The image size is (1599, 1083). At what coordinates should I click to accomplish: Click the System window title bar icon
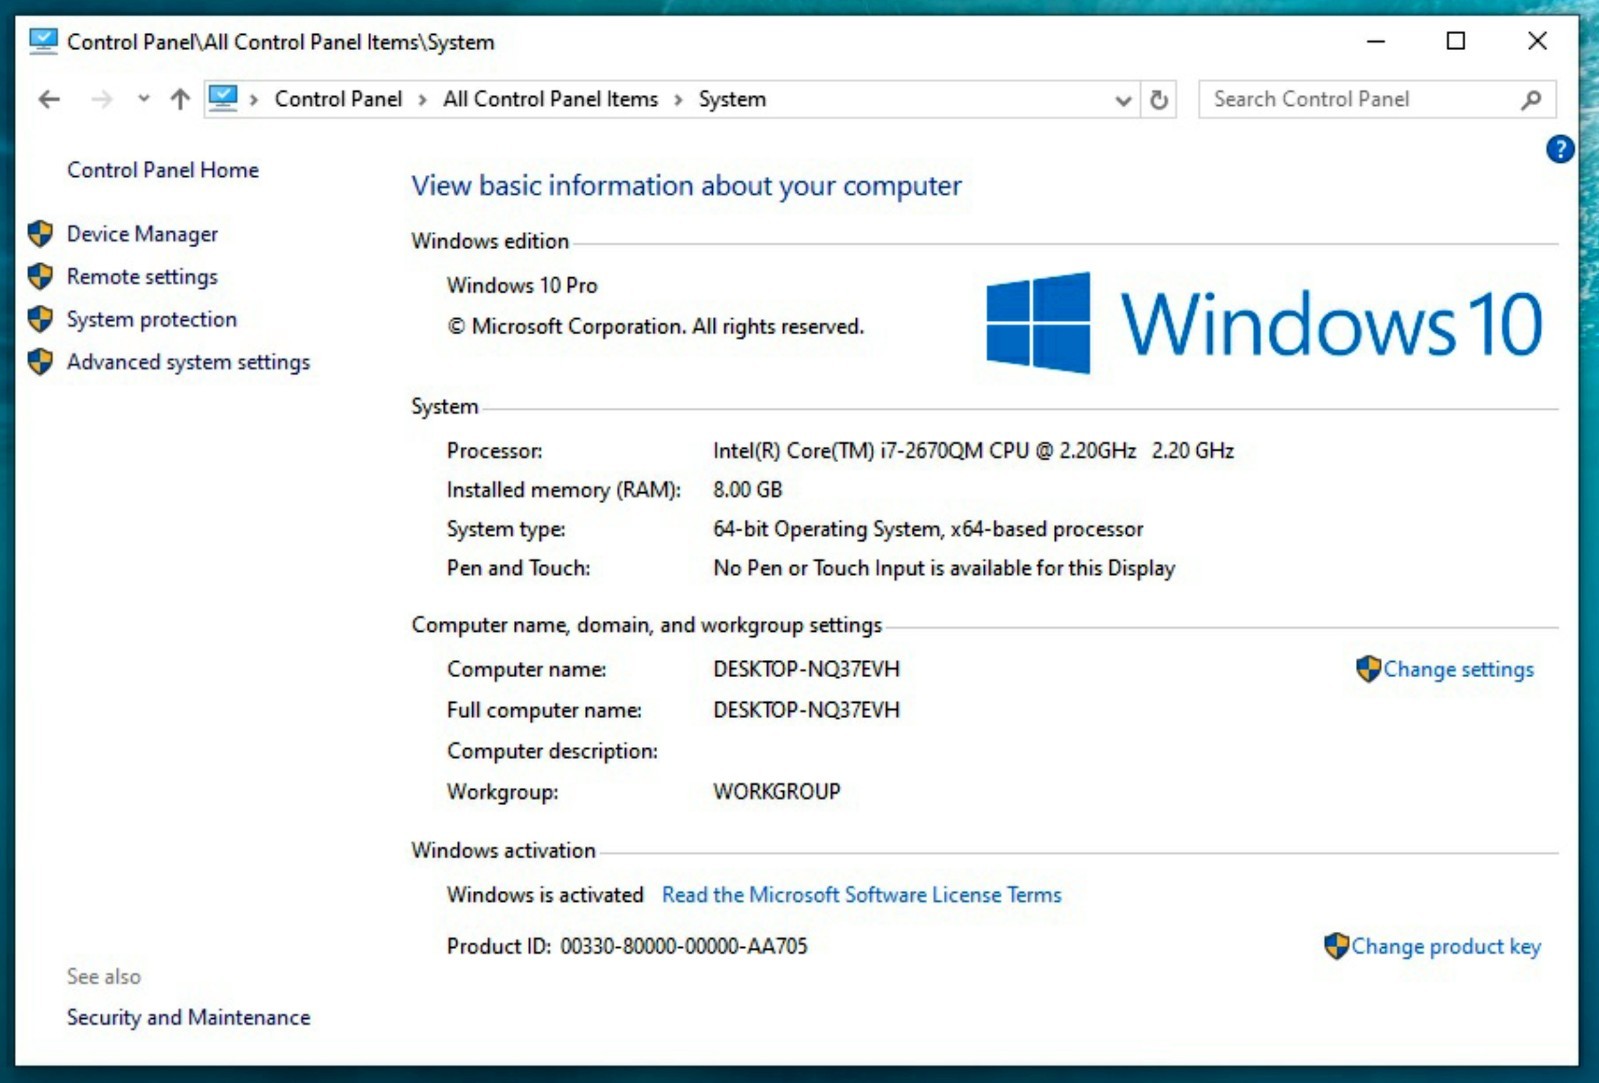click(43, 41)
